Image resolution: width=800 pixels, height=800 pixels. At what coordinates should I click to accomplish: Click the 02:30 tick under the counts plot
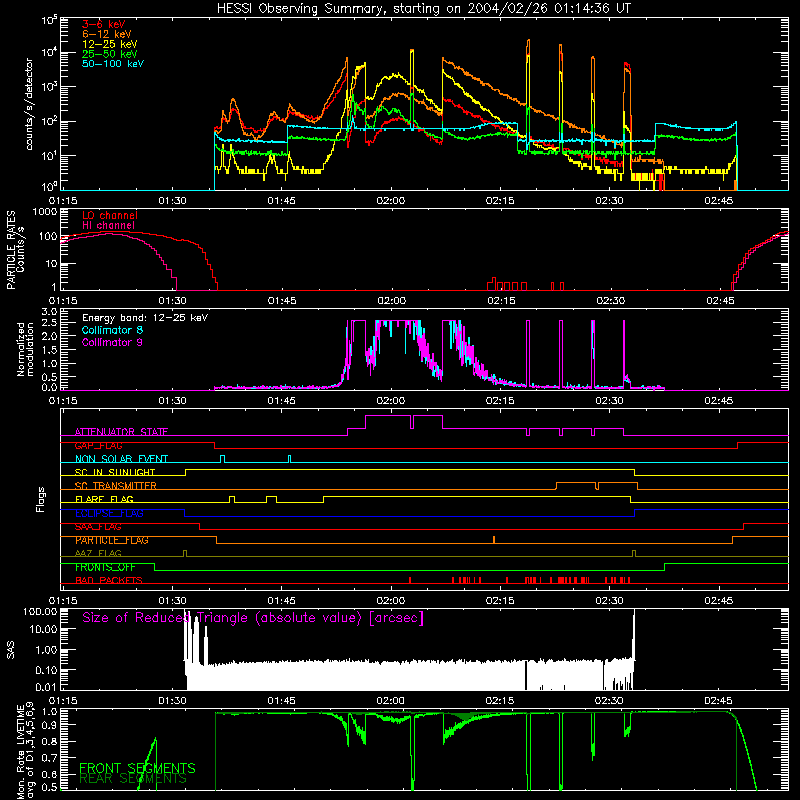(x=609, y=201)
